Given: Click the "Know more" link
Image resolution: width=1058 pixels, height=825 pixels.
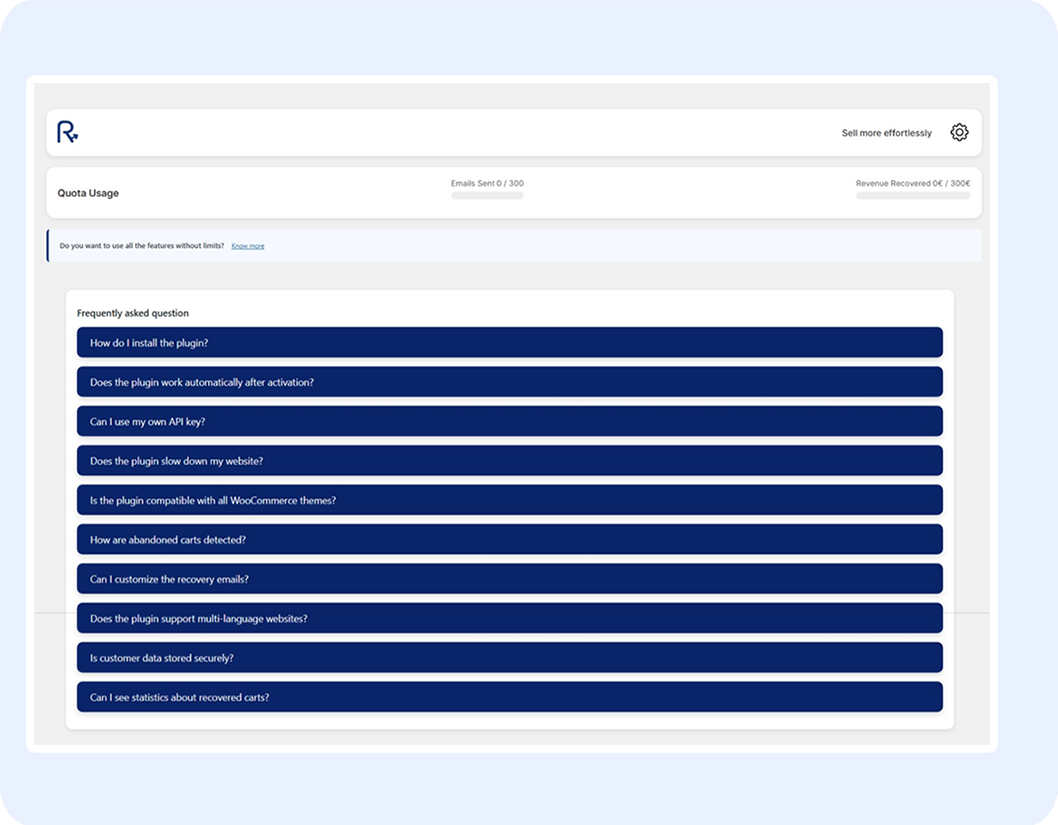Looking at the screenshot, I should (x=248, y=246).
